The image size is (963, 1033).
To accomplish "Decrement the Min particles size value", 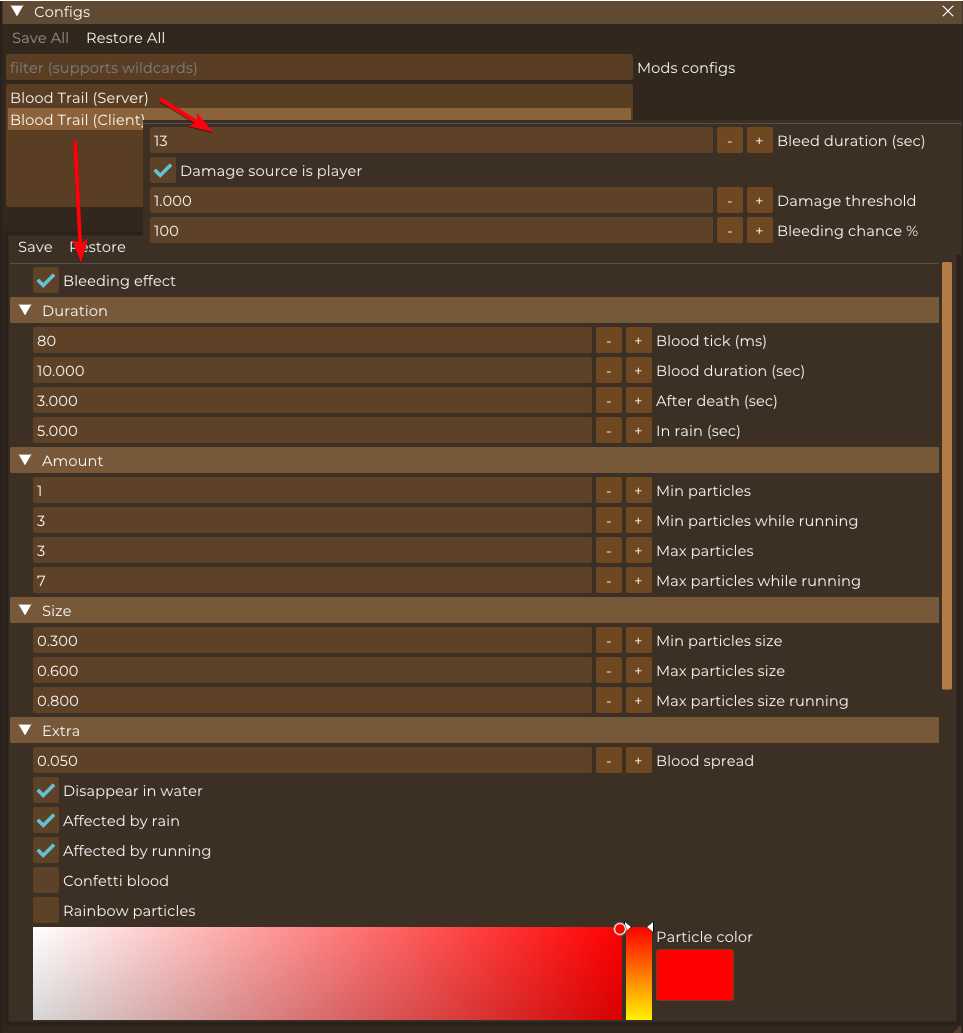I will coord(608,641).
